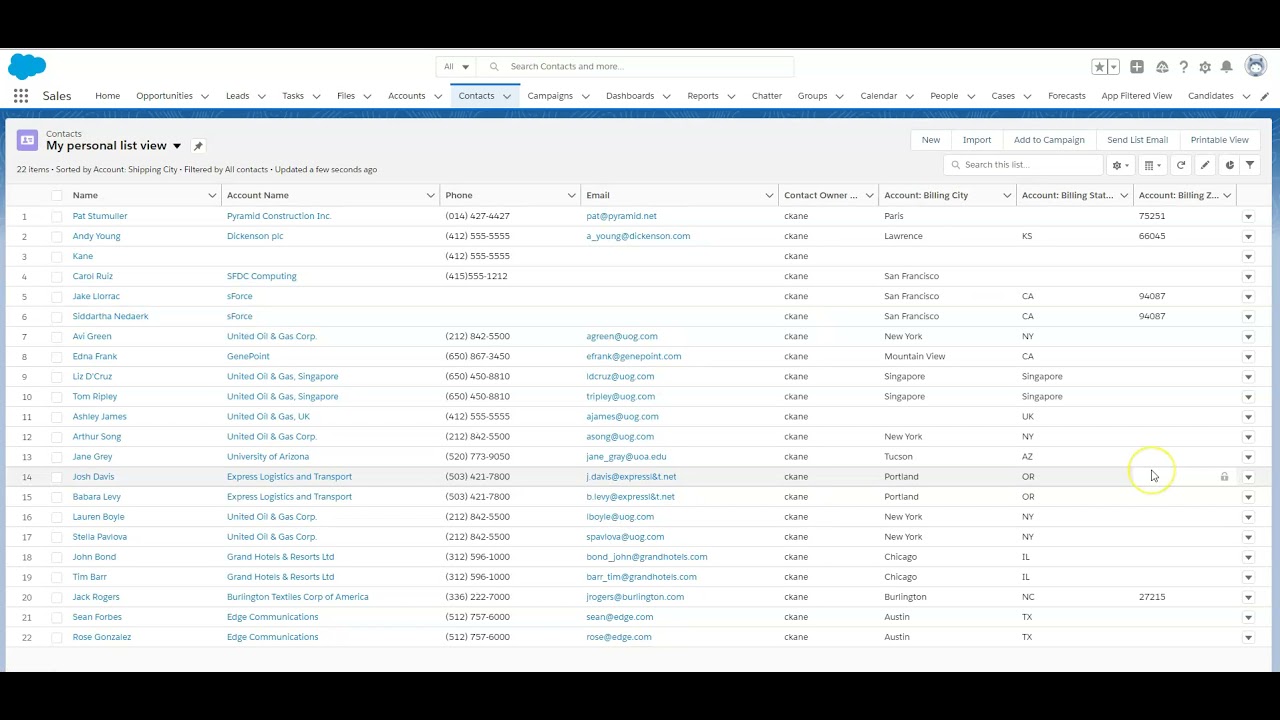Tick the checkbox for John Bond
Image resolution: width=1280 pixels, height=720 pixels.
(56, 557)
